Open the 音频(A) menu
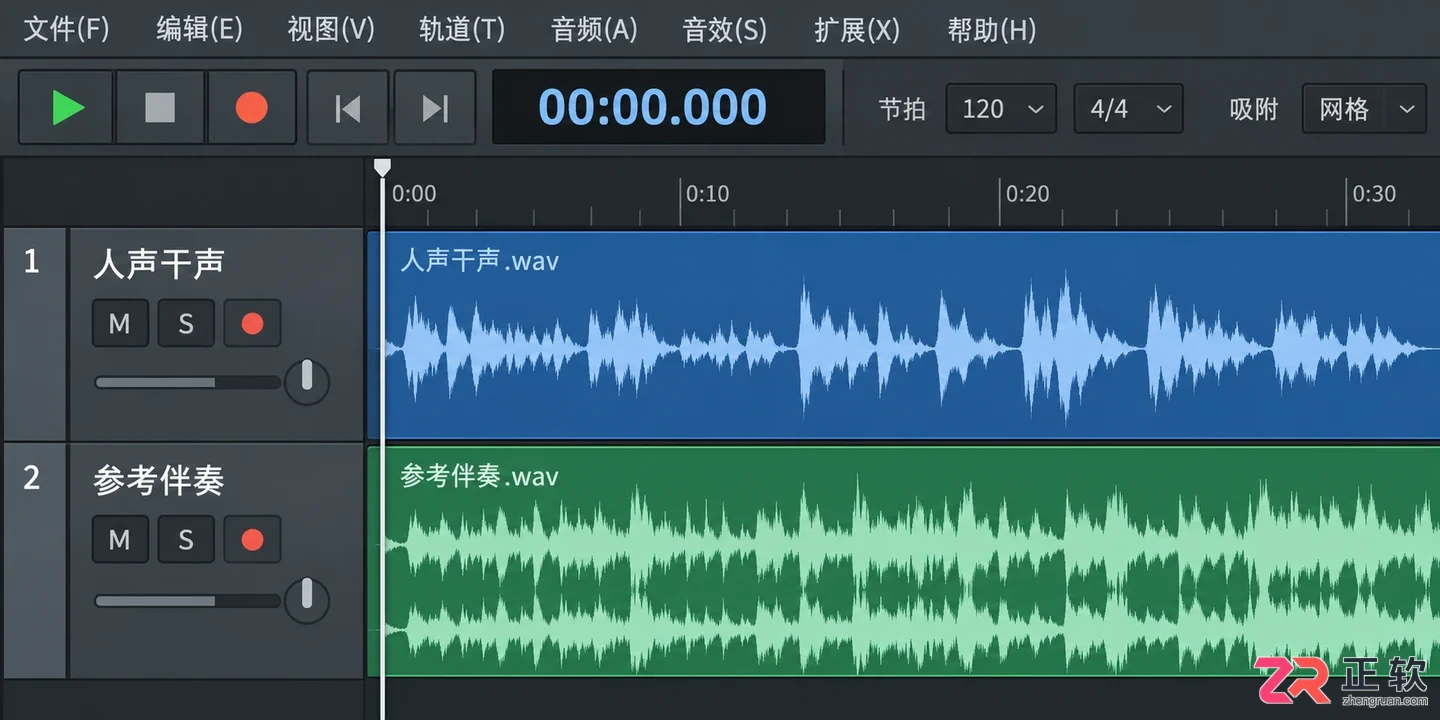Image resolution: width=1440 pixels, height=720 pixels. (594, 29)
